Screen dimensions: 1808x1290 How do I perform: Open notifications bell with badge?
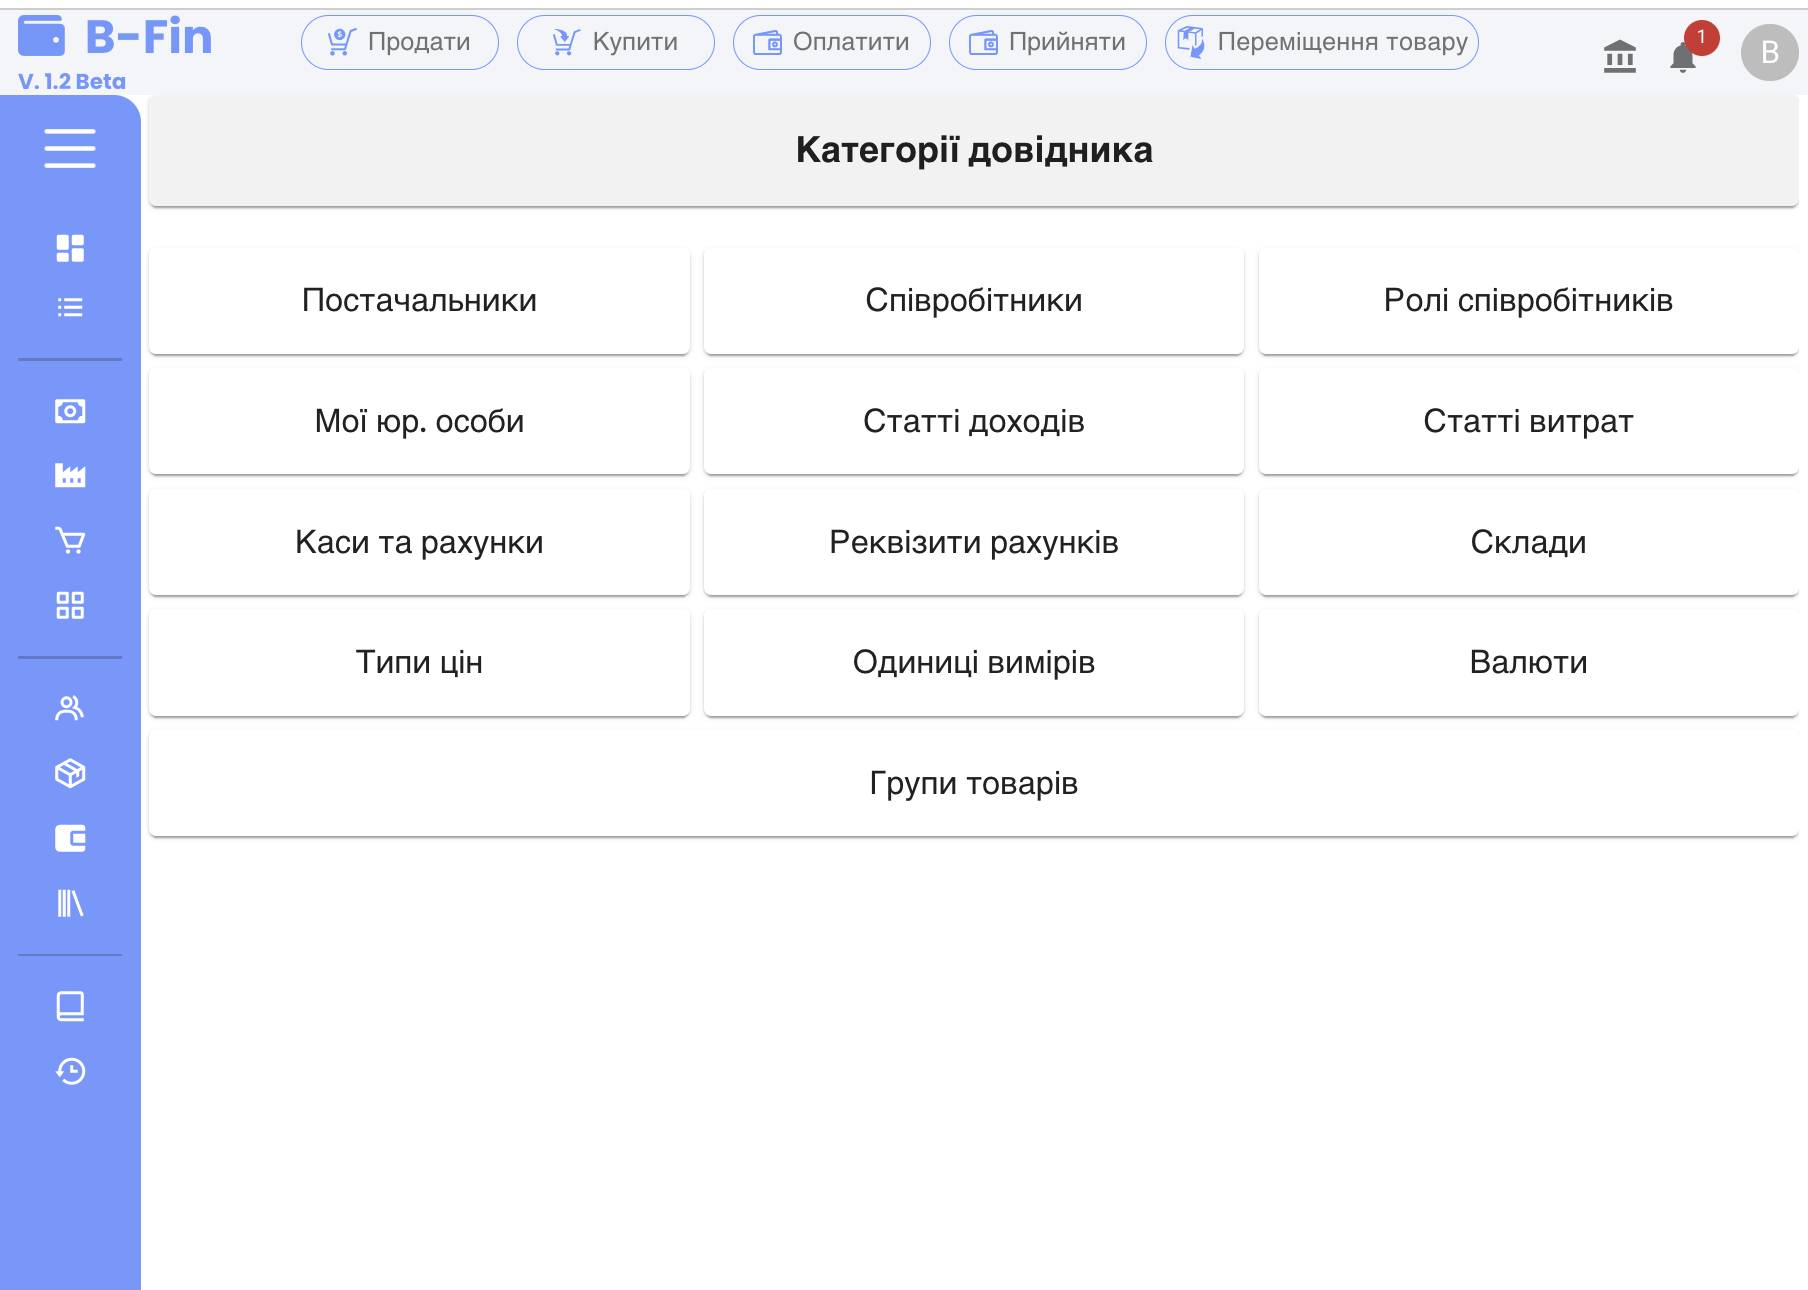tap(1685, 56)
